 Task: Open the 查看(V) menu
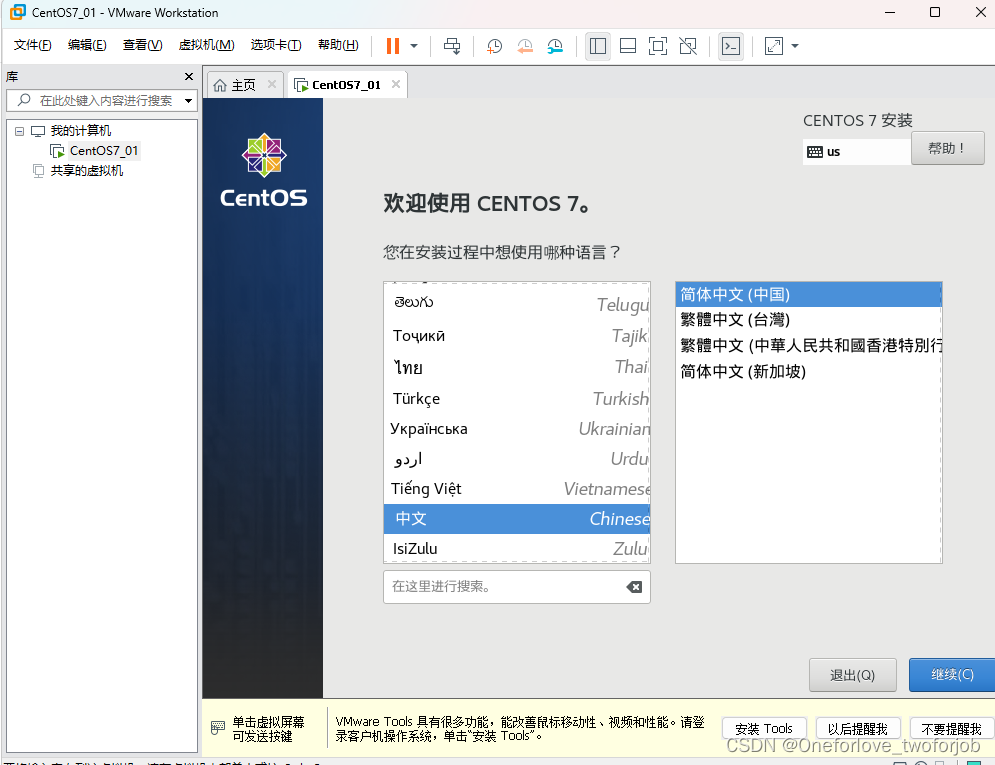point(142,45)
